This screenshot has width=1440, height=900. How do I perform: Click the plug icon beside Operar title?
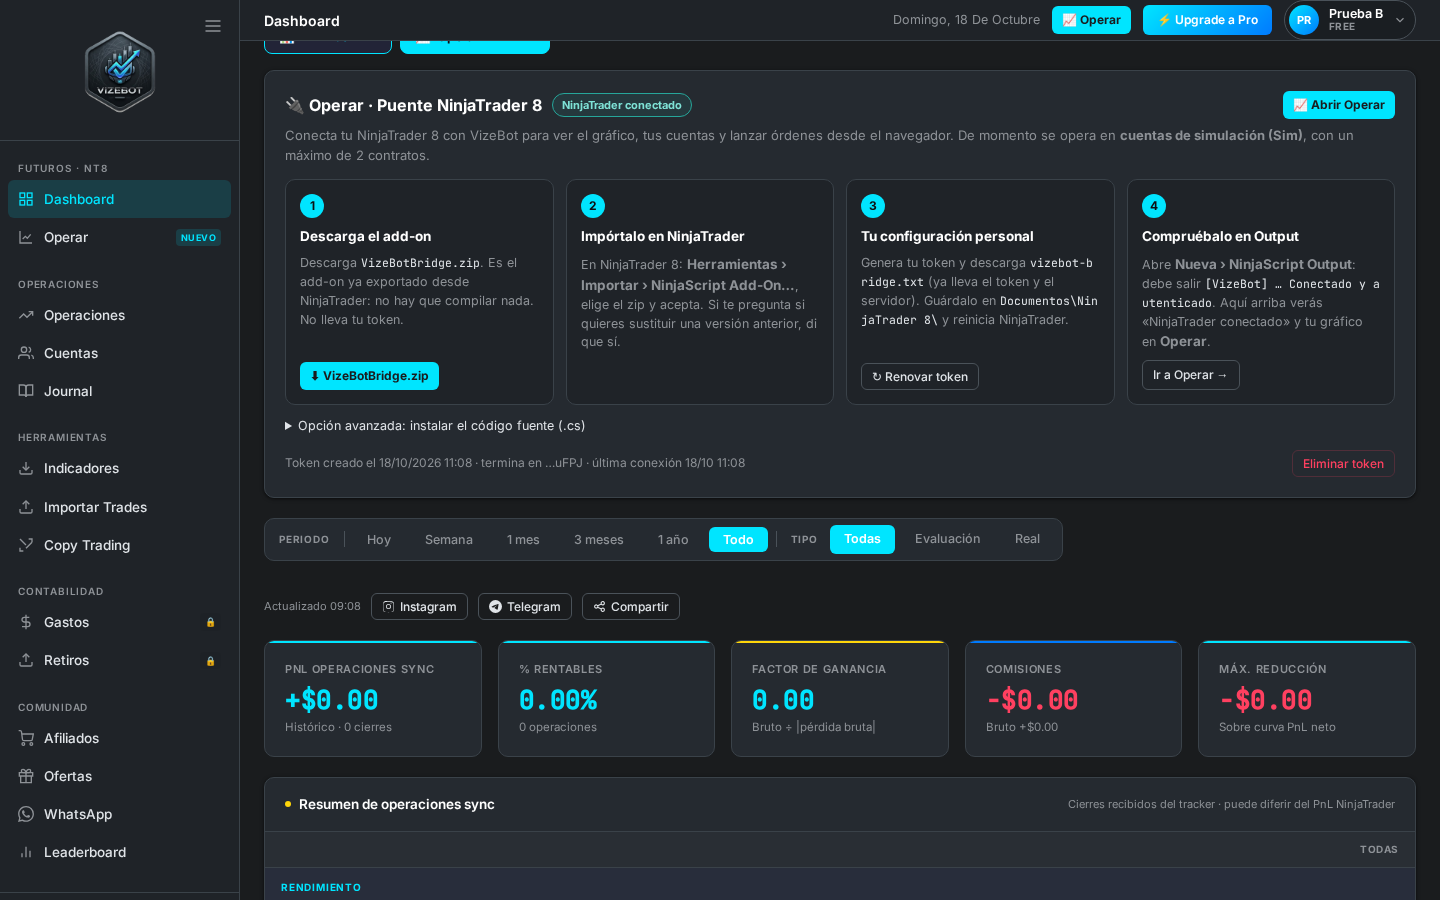[x=294, y=105]
